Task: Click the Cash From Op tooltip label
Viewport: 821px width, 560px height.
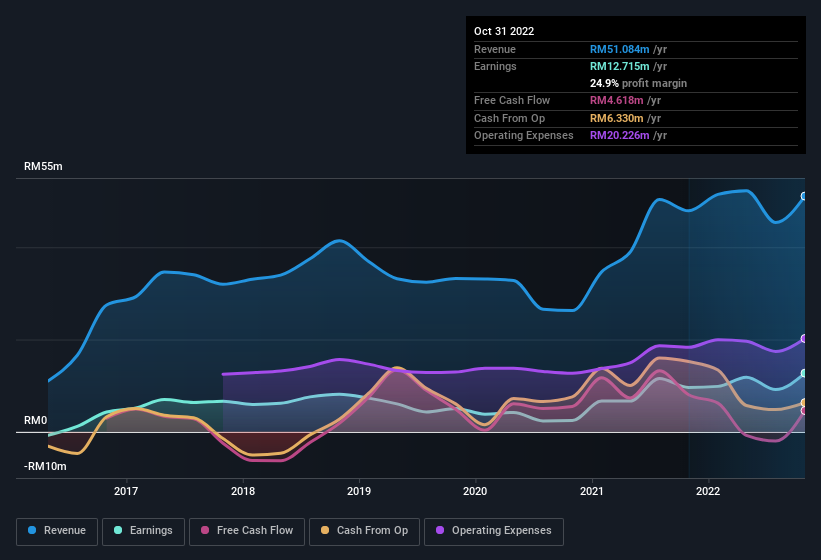Action: [x=509, y=118]
